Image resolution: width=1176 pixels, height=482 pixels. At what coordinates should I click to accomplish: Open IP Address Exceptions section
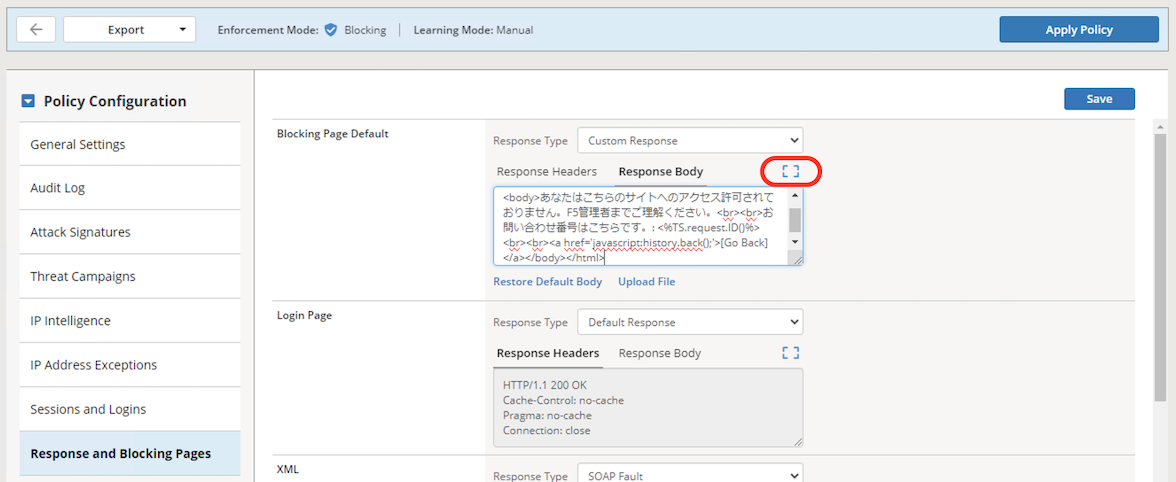(130, 365)
